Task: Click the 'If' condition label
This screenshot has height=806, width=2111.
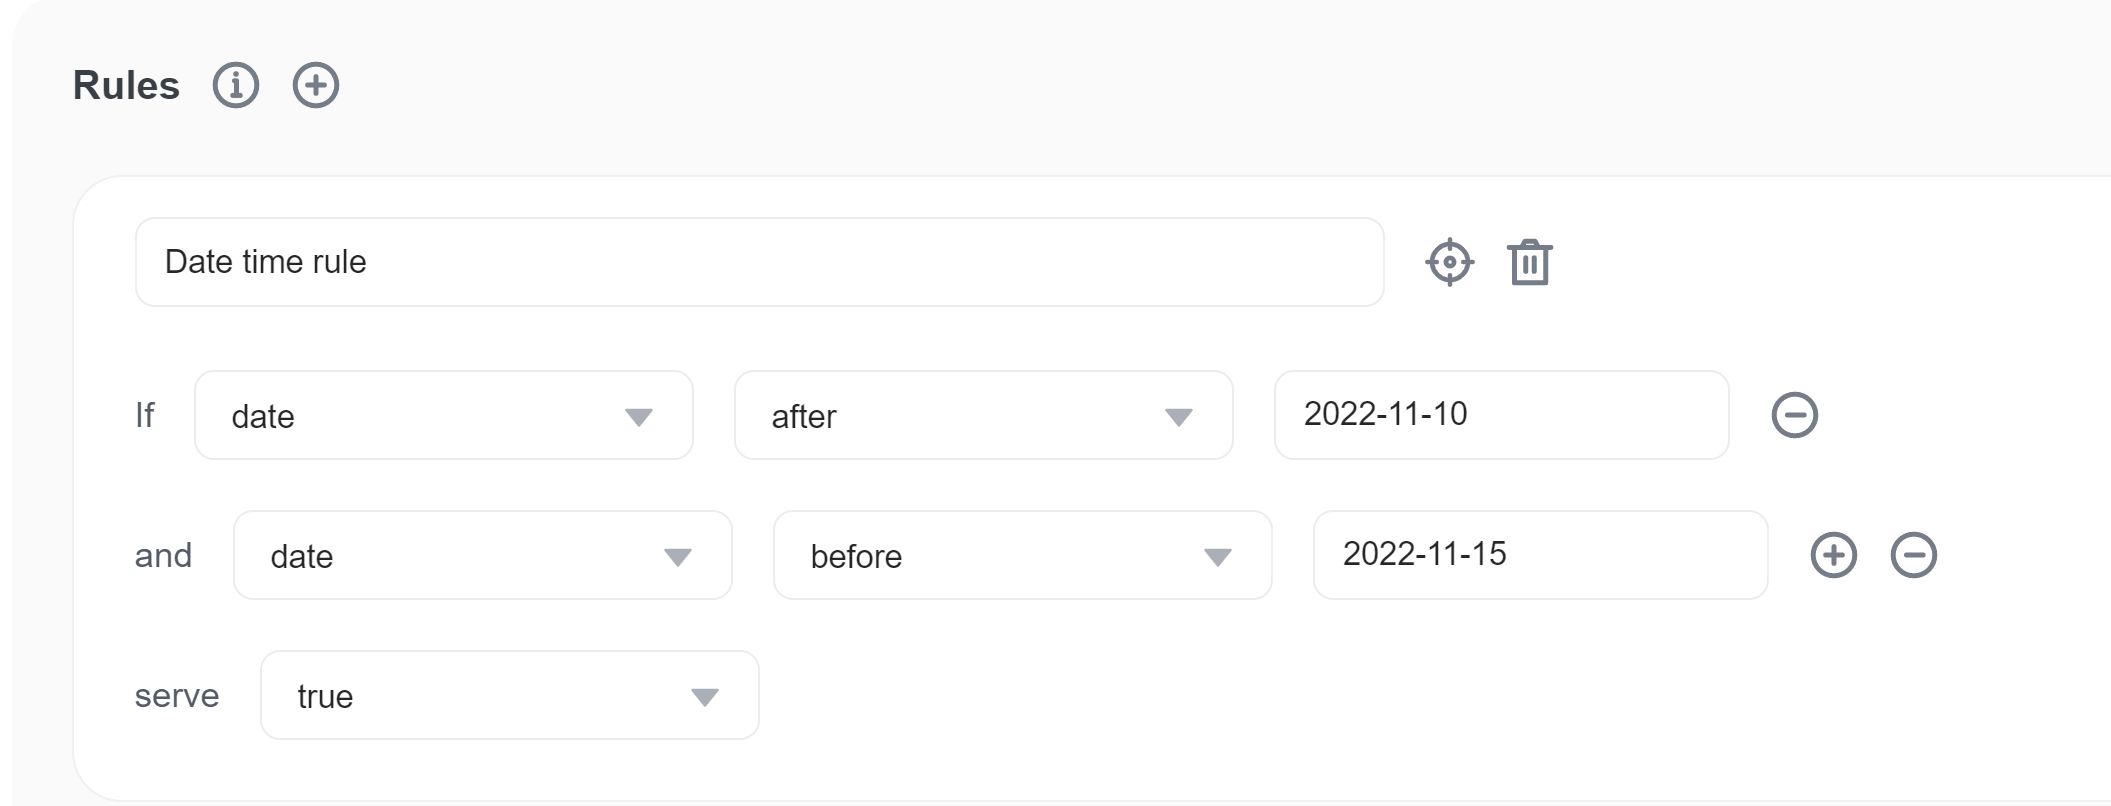Action: [x=145, y=415]
